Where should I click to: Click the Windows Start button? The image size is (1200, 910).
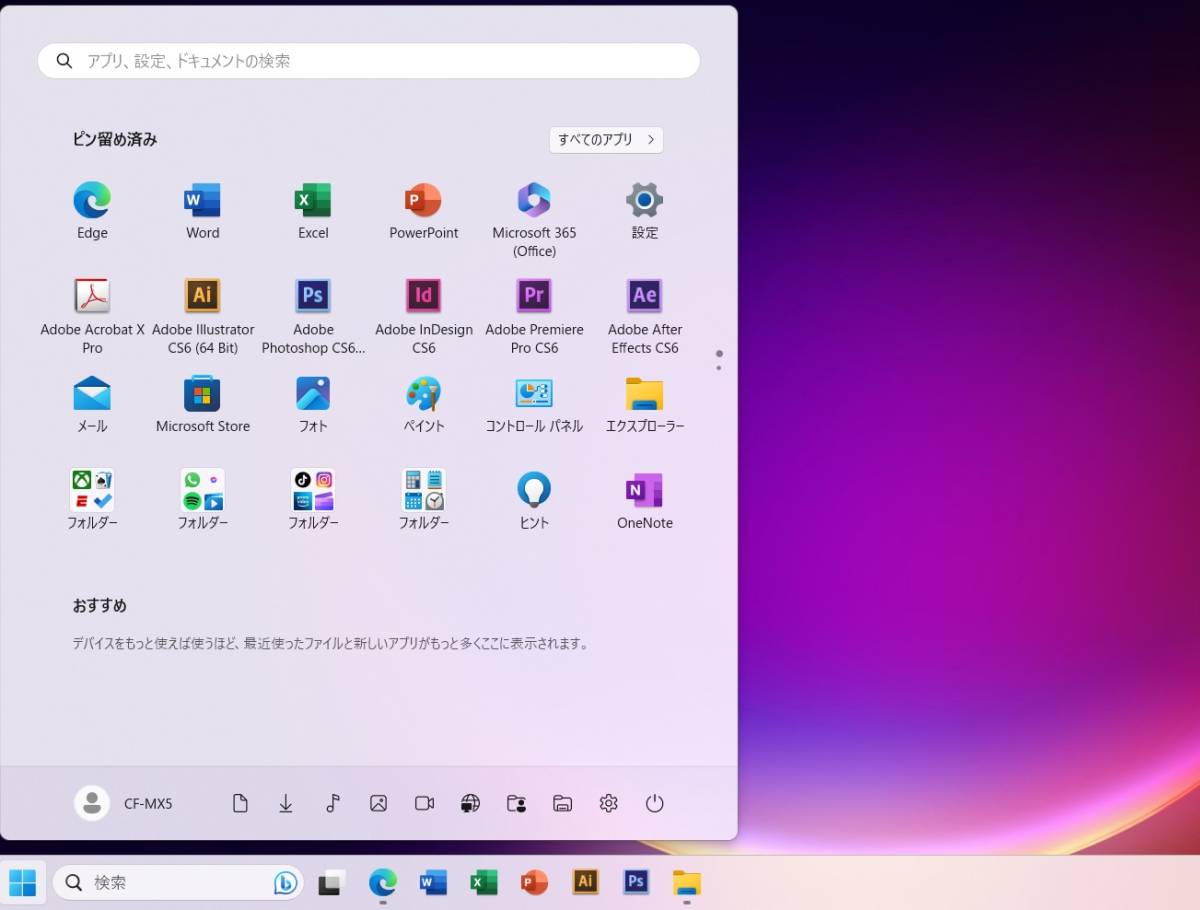(22, 882)
